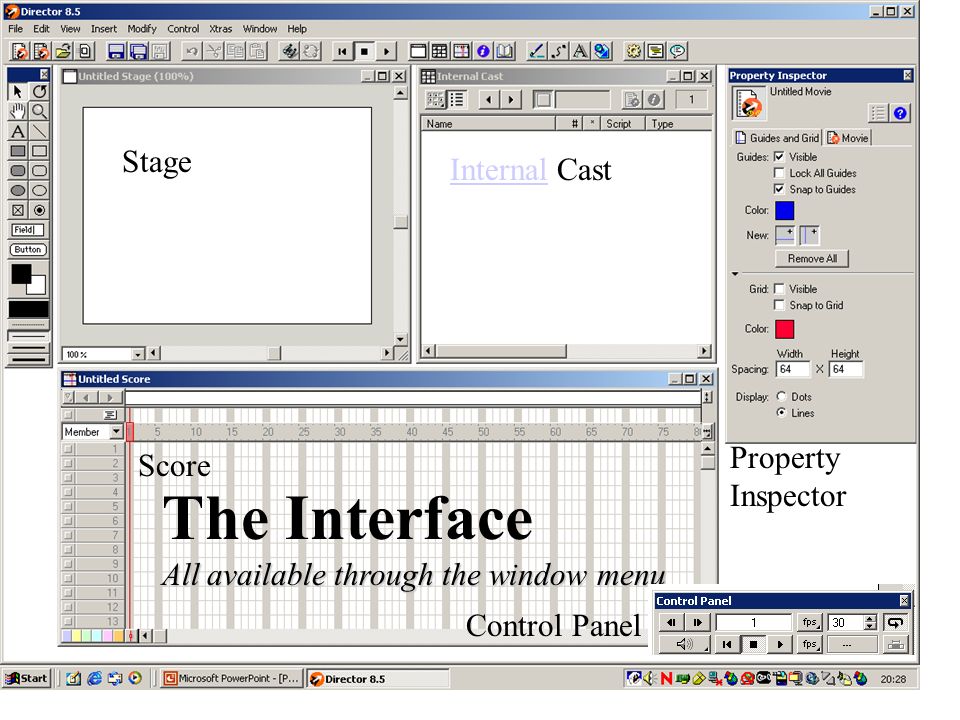Image resolution: width=960 pixels, height=720 pixels.
Task: Select Dots display radio button
Action: pos(781,396)
